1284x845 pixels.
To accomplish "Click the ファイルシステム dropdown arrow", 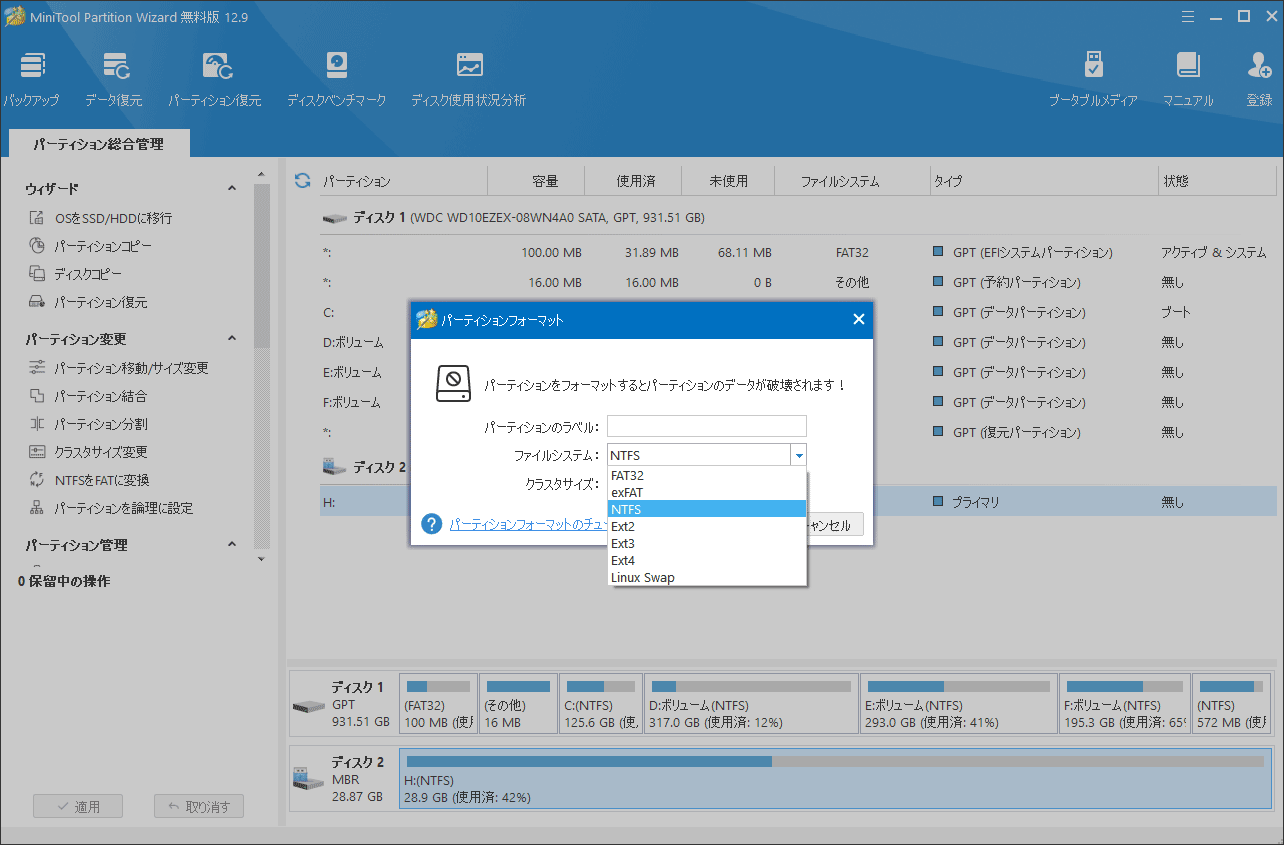I will click(x=798, y=456).
